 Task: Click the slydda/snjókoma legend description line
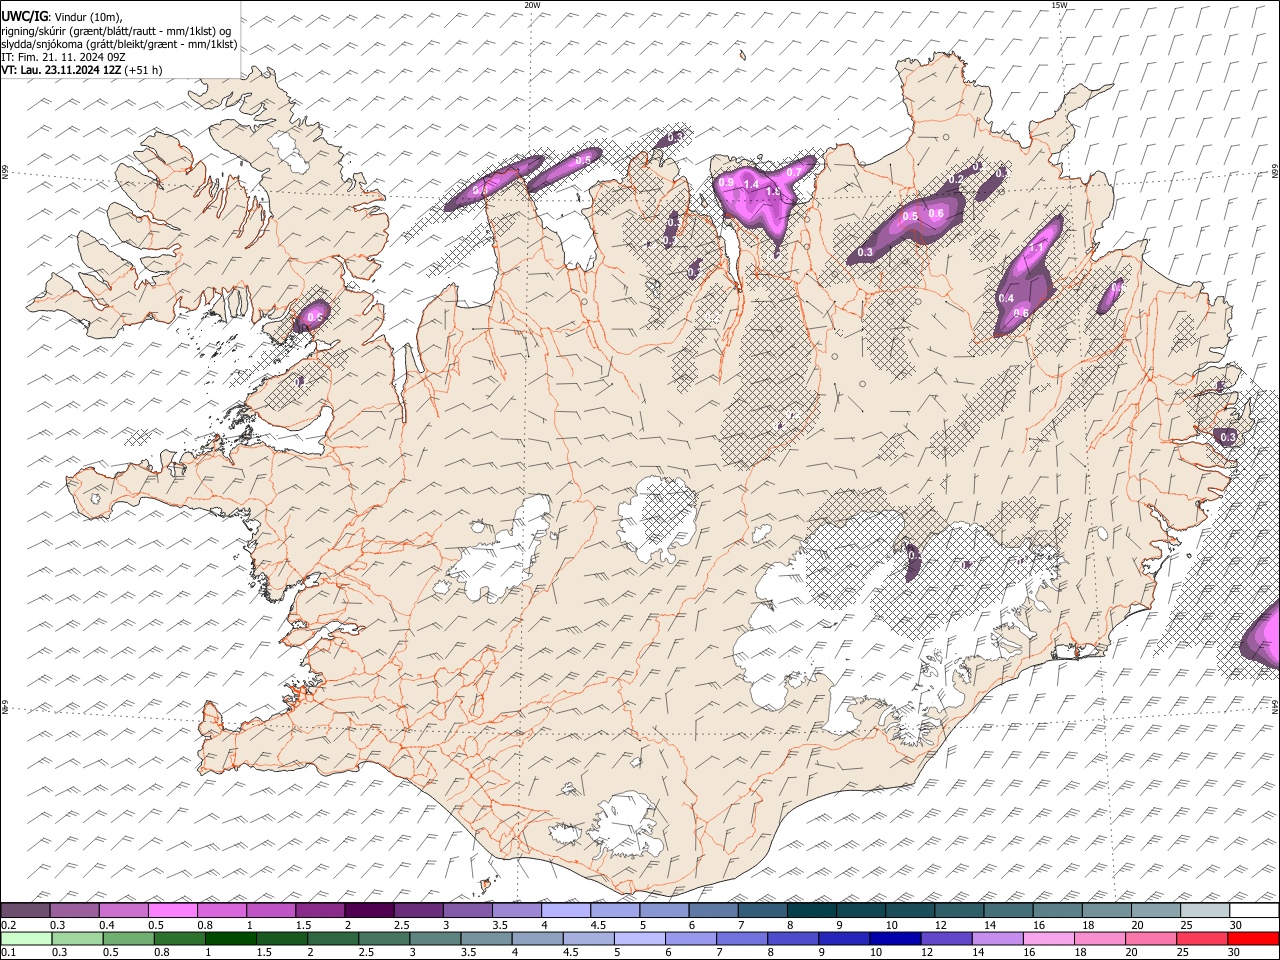[x=119, y=44]
